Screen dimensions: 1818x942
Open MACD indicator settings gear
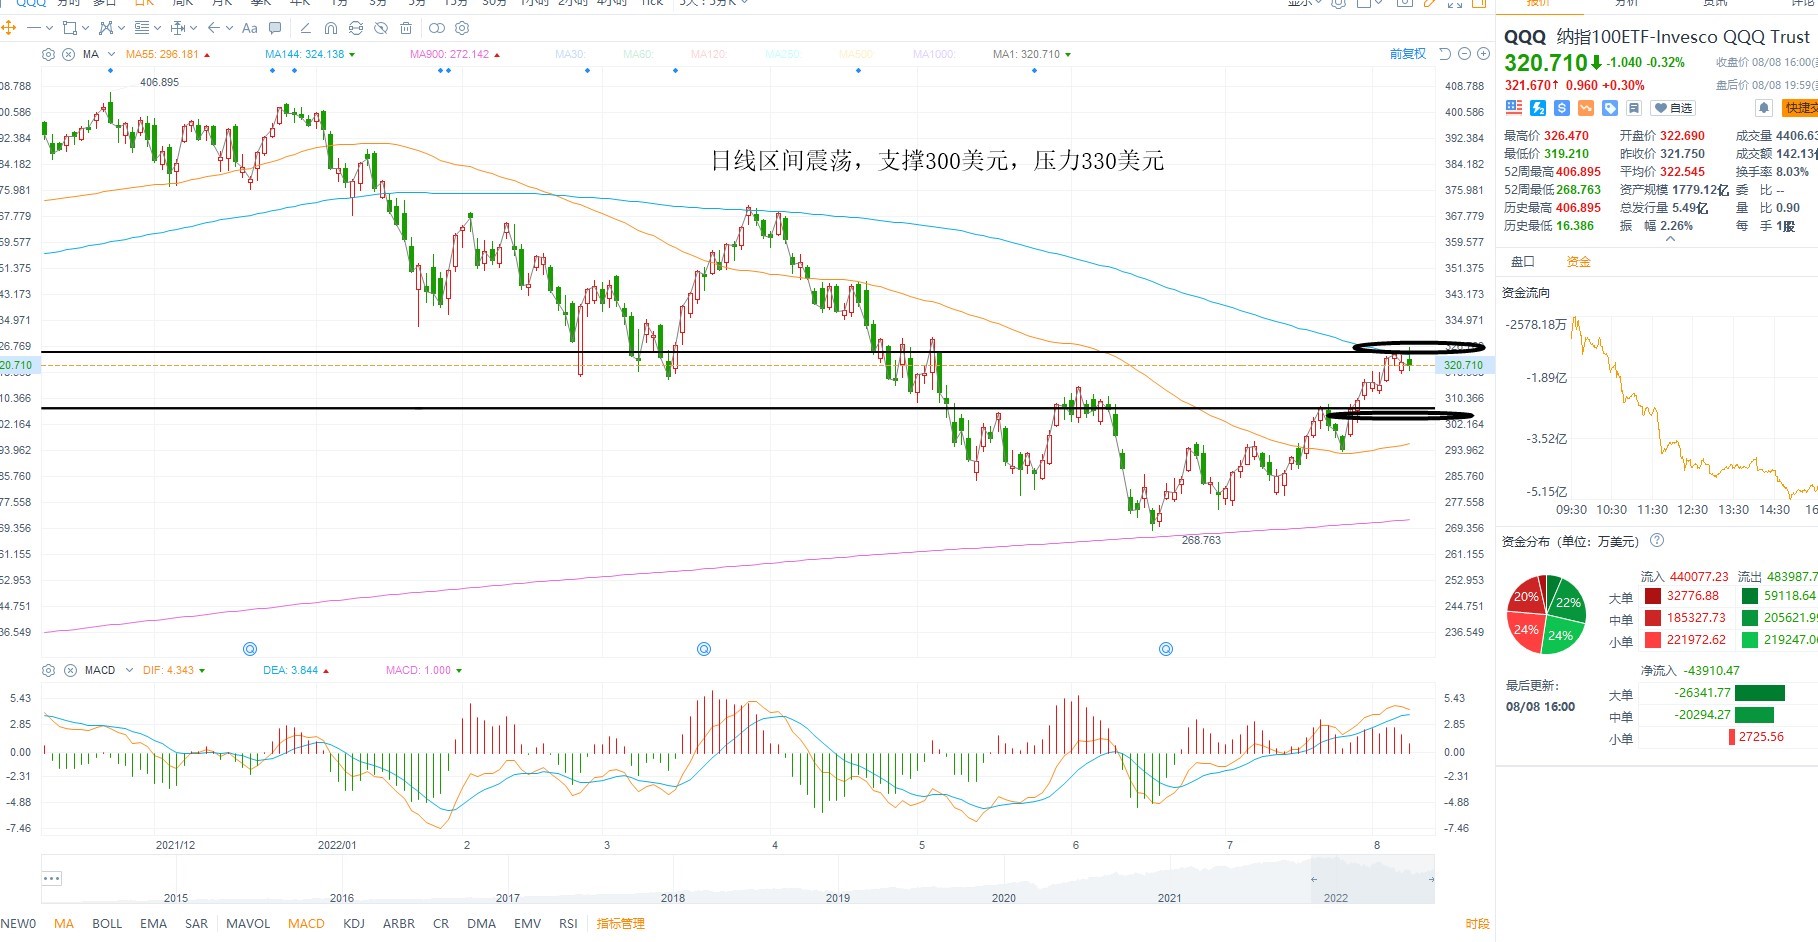coord(48,670)
